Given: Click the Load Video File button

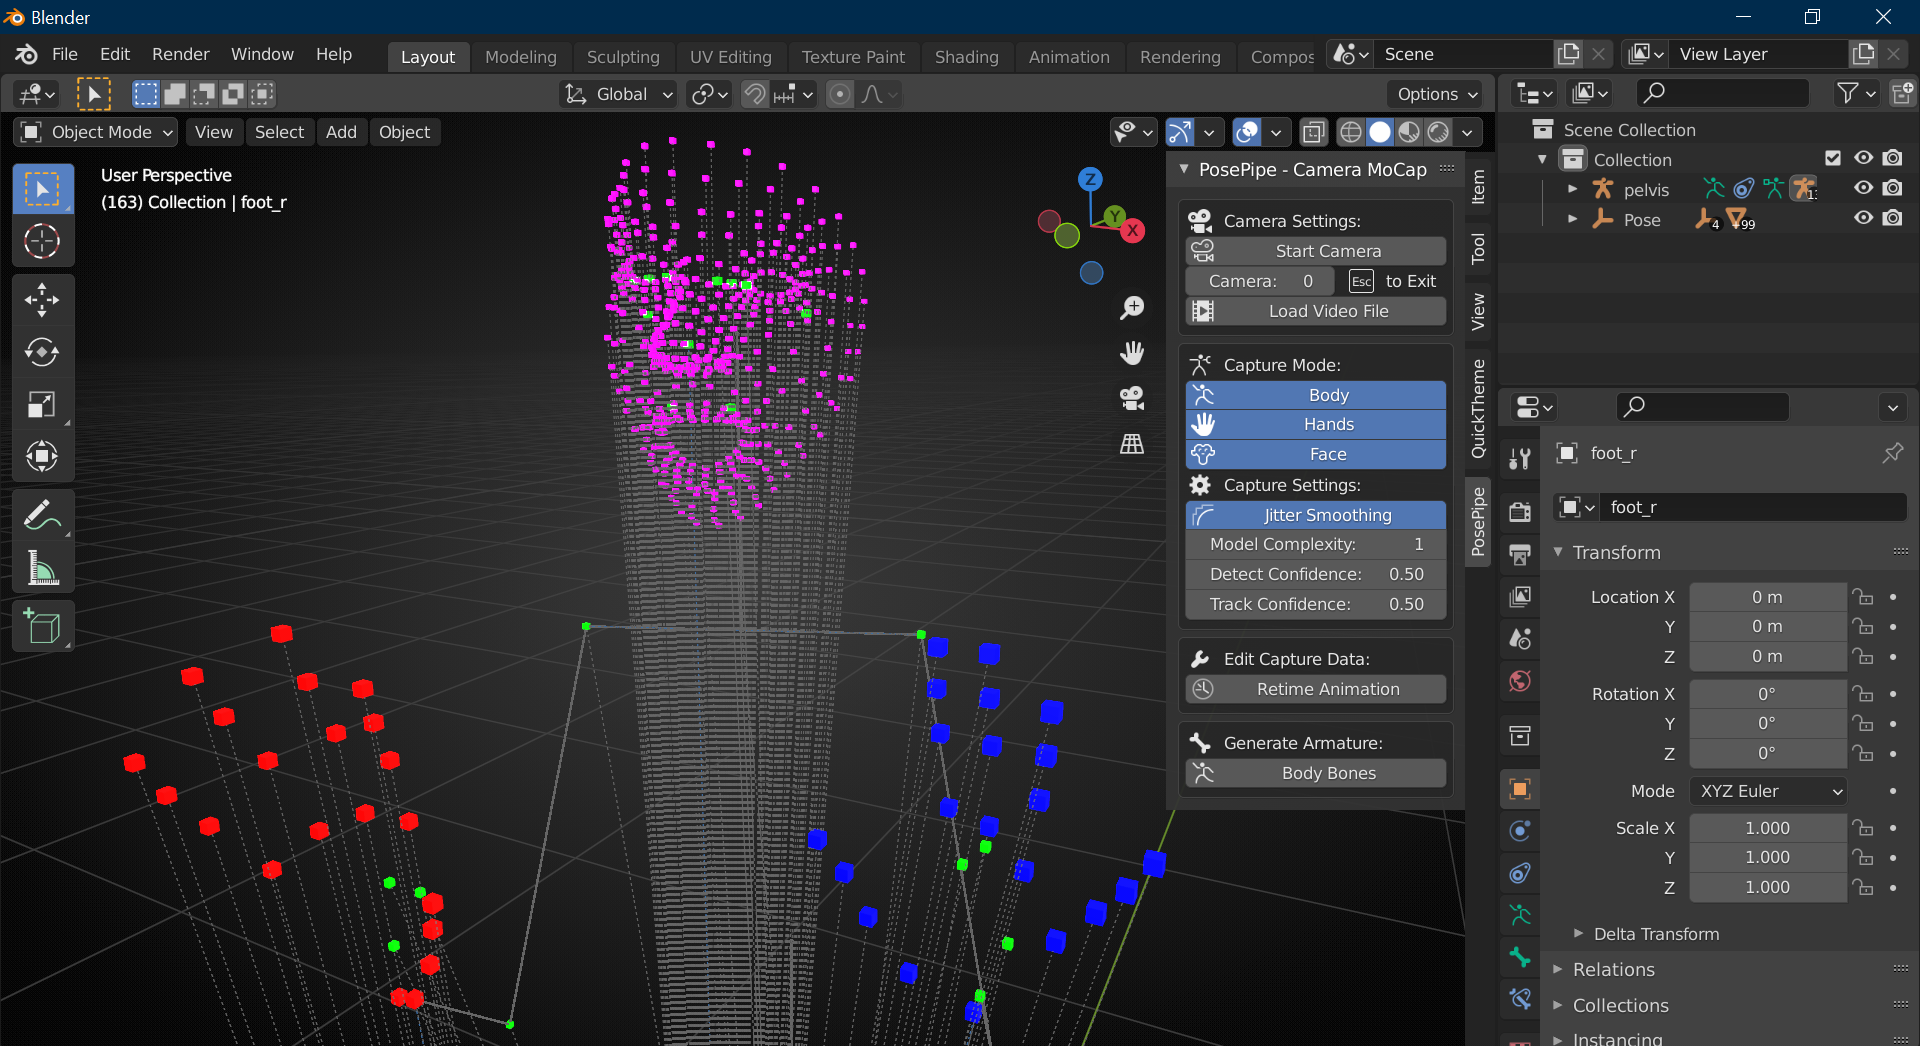Looking at the screenshot, I should tap(1315, 311).
